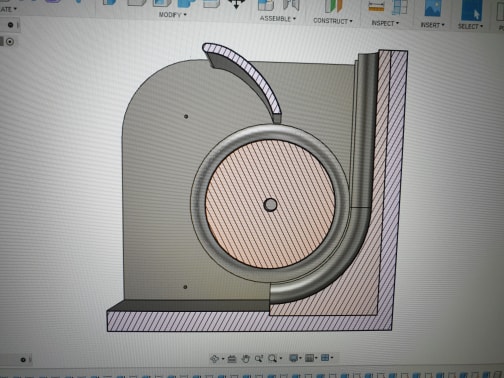
Task: Click the Display Settings monitor icon
Action: click(x=293, y=358)
